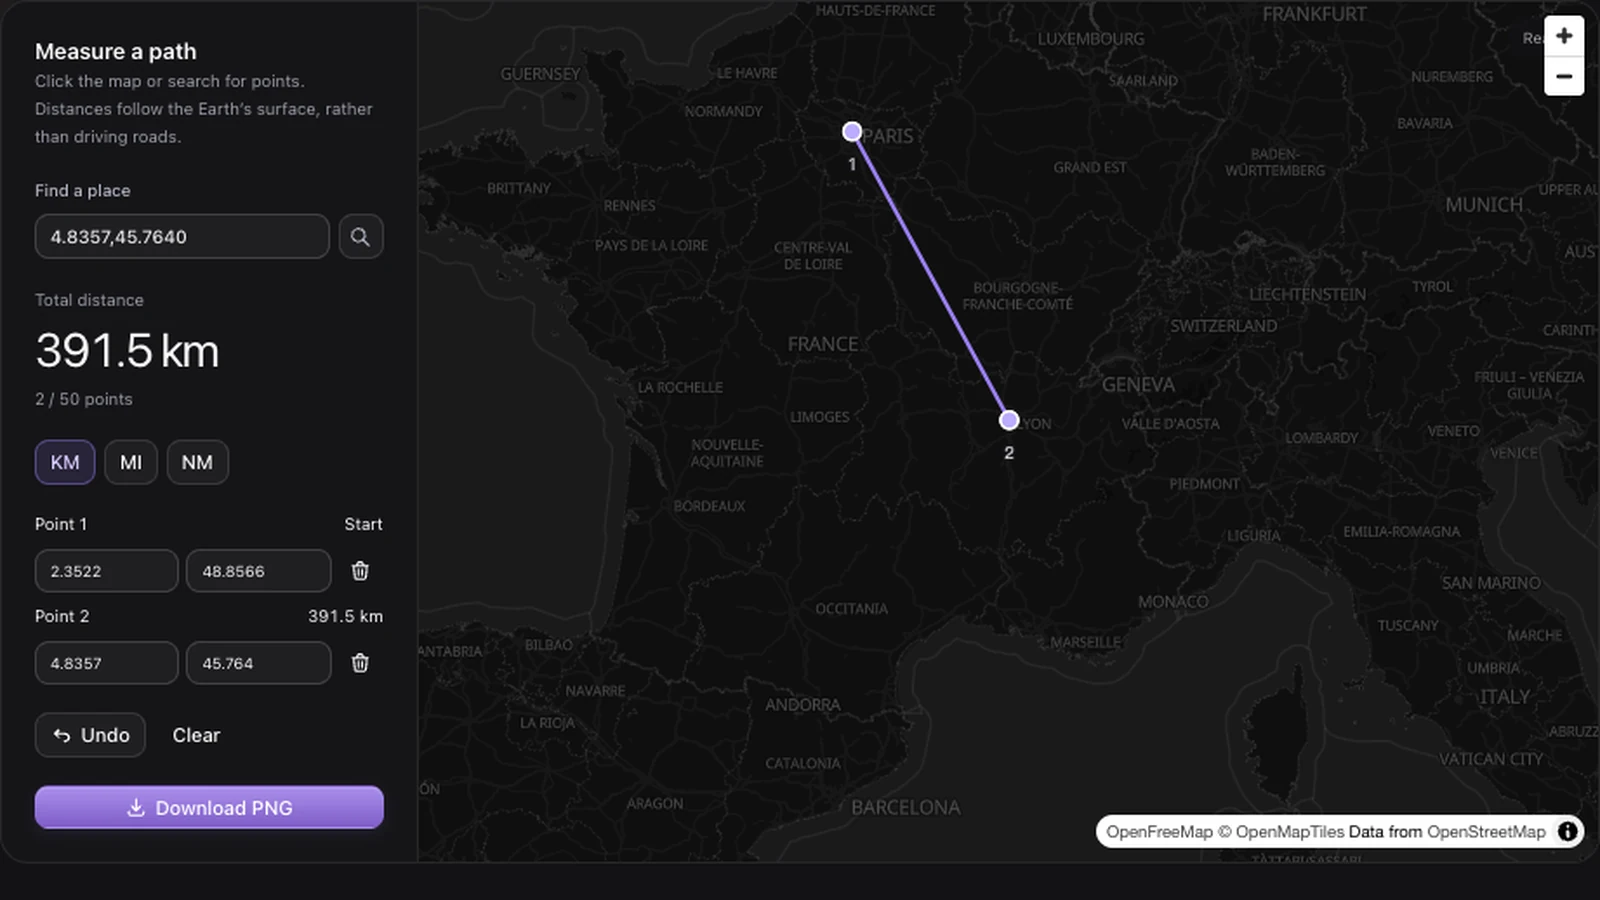Screen dimensions: 1600x900
Task: Switch units to NM
Action: tap(197, 462)
